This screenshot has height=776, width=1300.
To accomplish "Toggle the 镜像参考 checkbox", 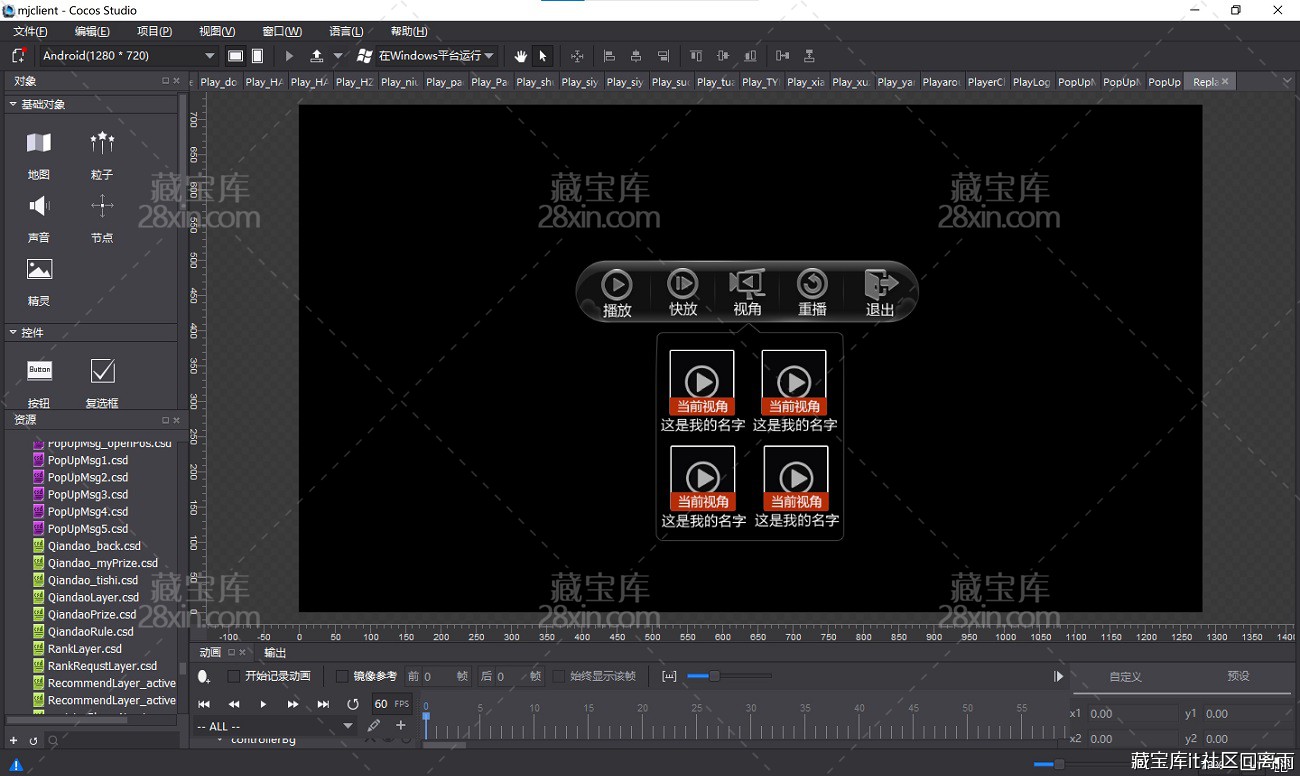I will pyautogui.click(x=342, y=677).
